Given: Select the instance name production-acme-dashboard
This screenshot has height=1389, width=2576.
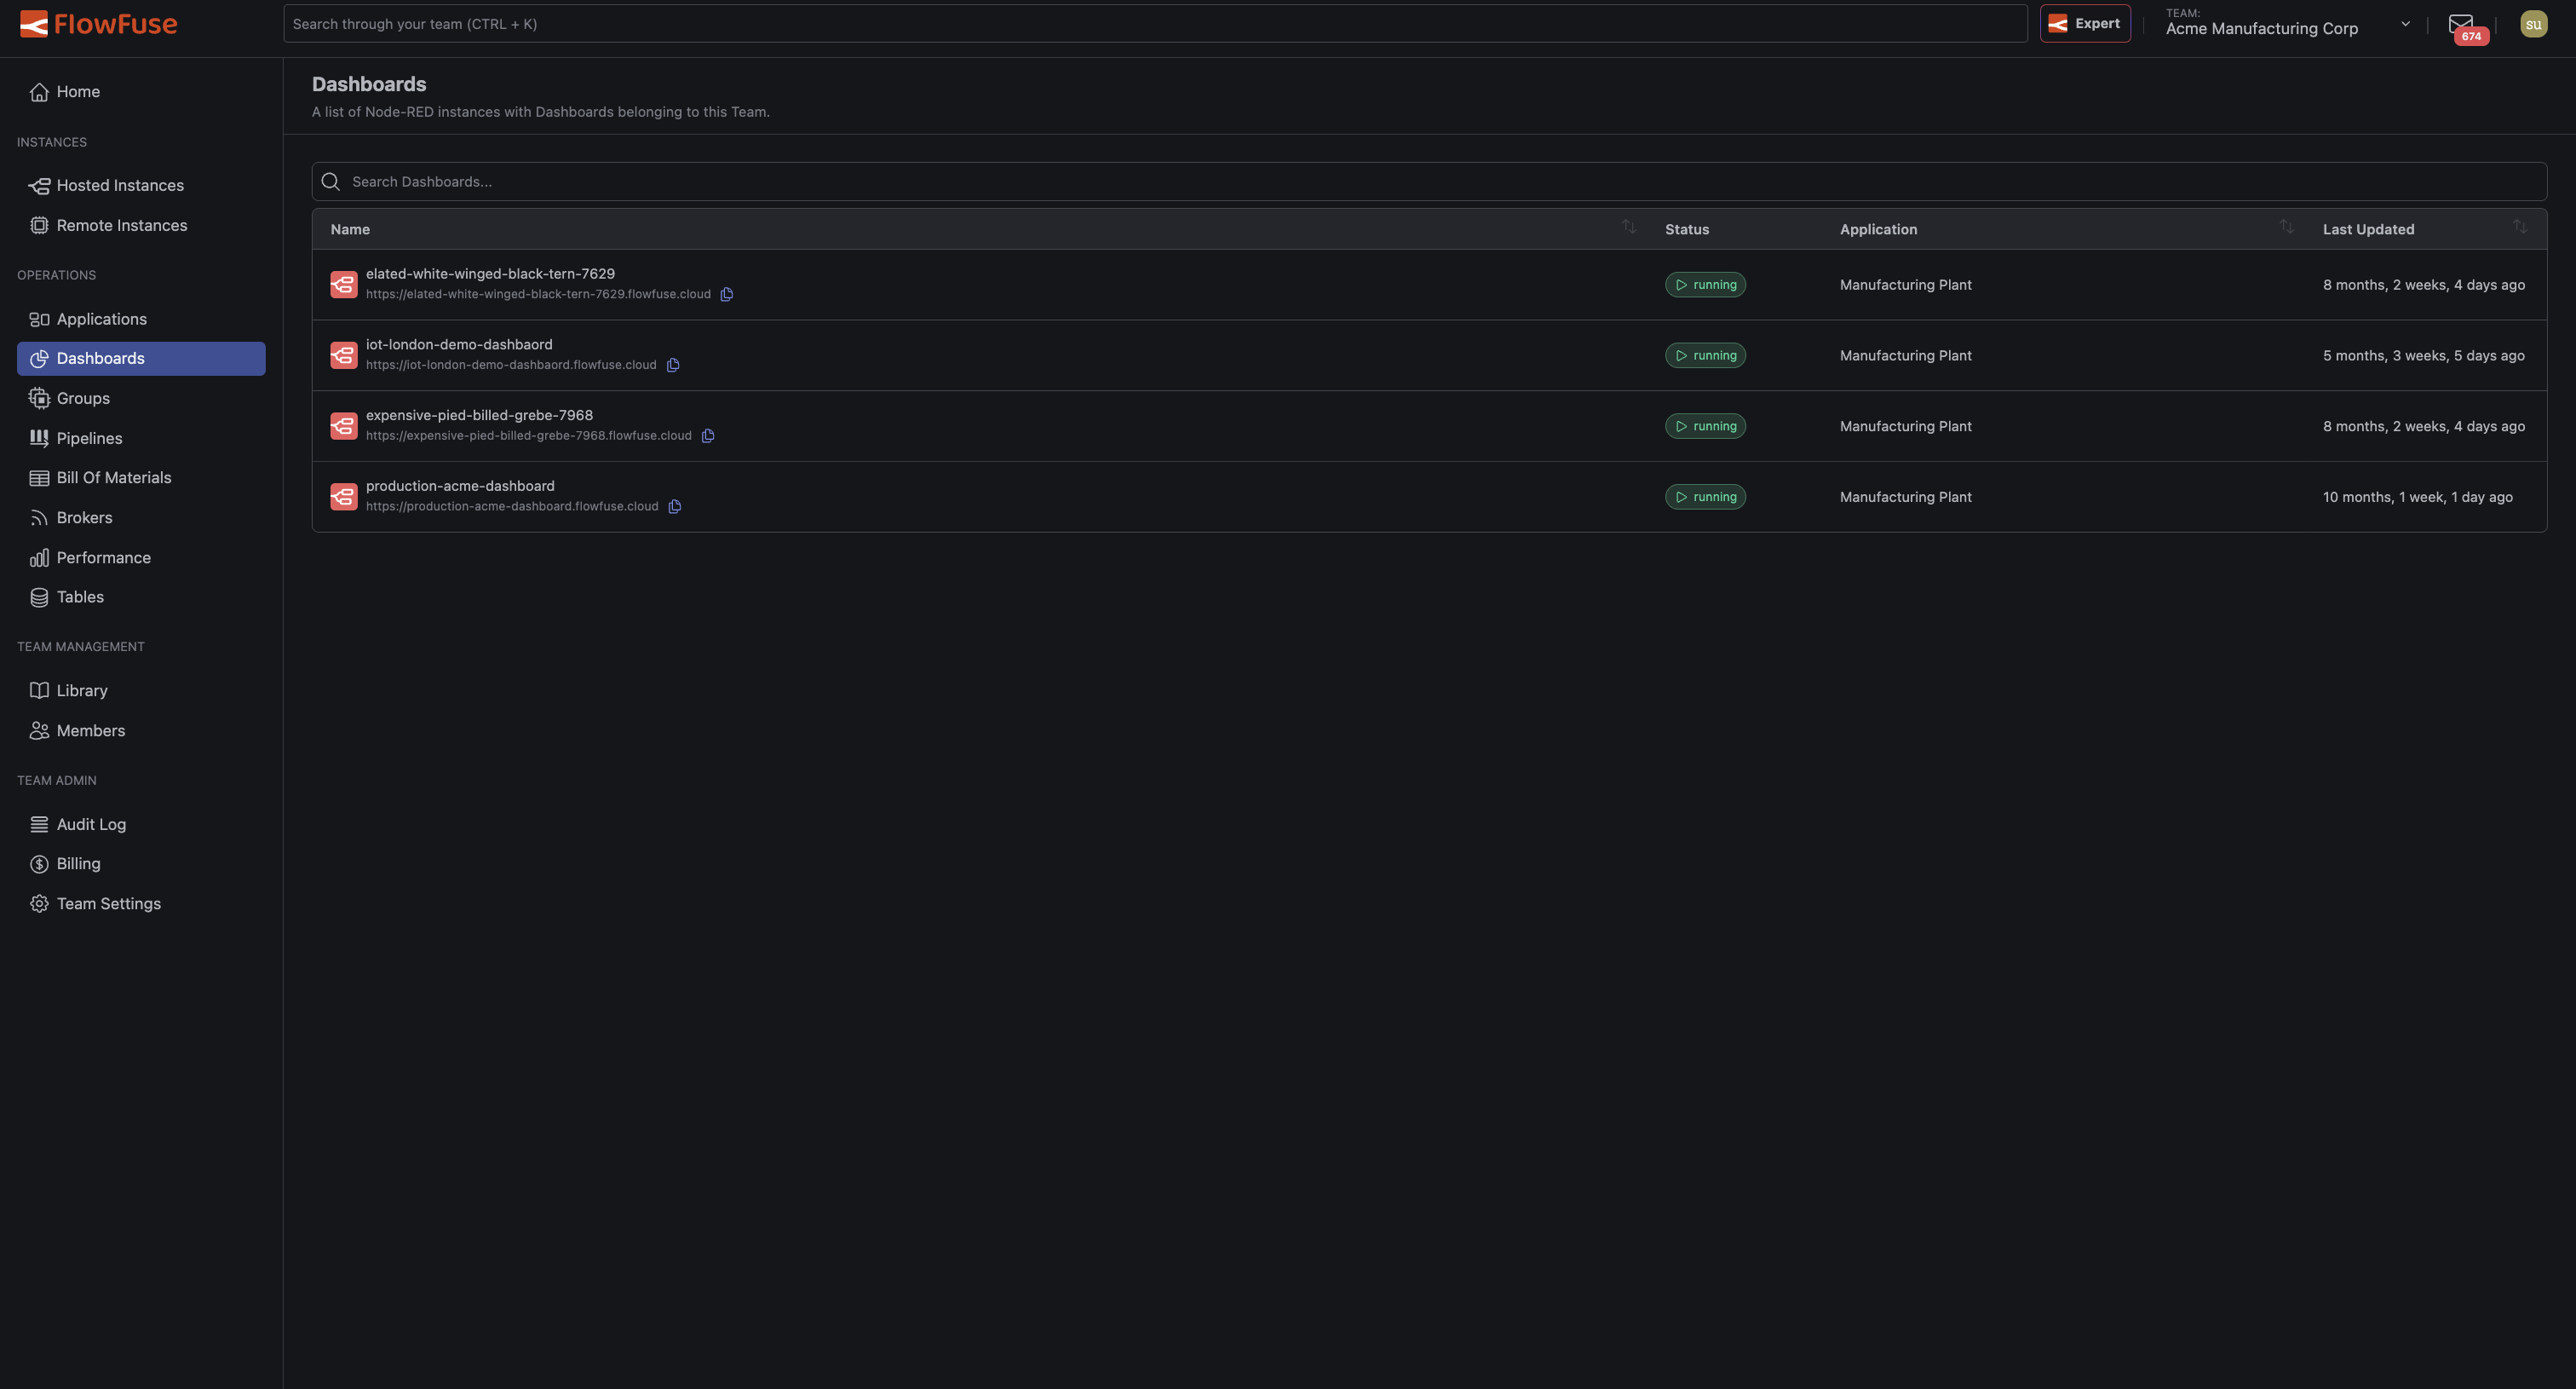Looking at the screenshot, I should 460,486.
